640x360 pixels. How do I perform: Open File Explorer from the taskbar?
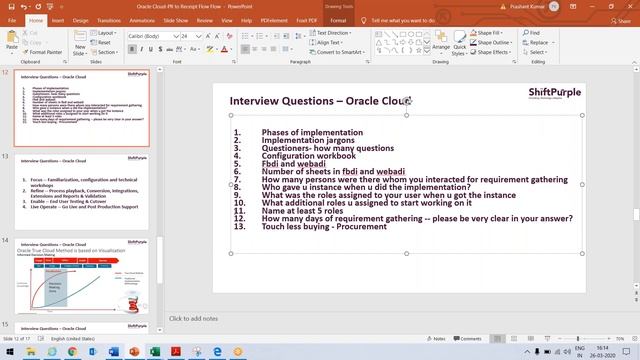31,351
